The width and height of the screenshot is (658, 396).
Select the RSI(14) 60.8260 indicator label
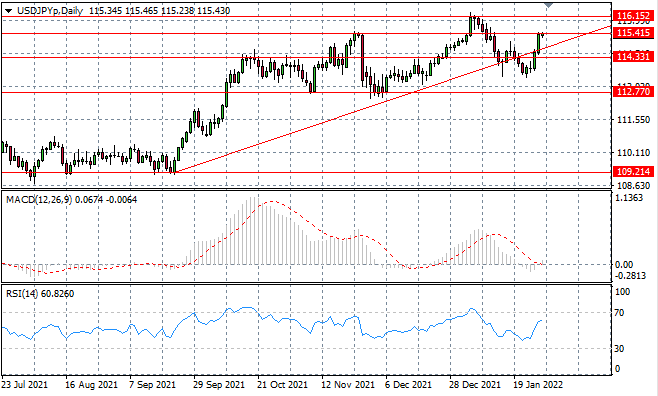40,294
